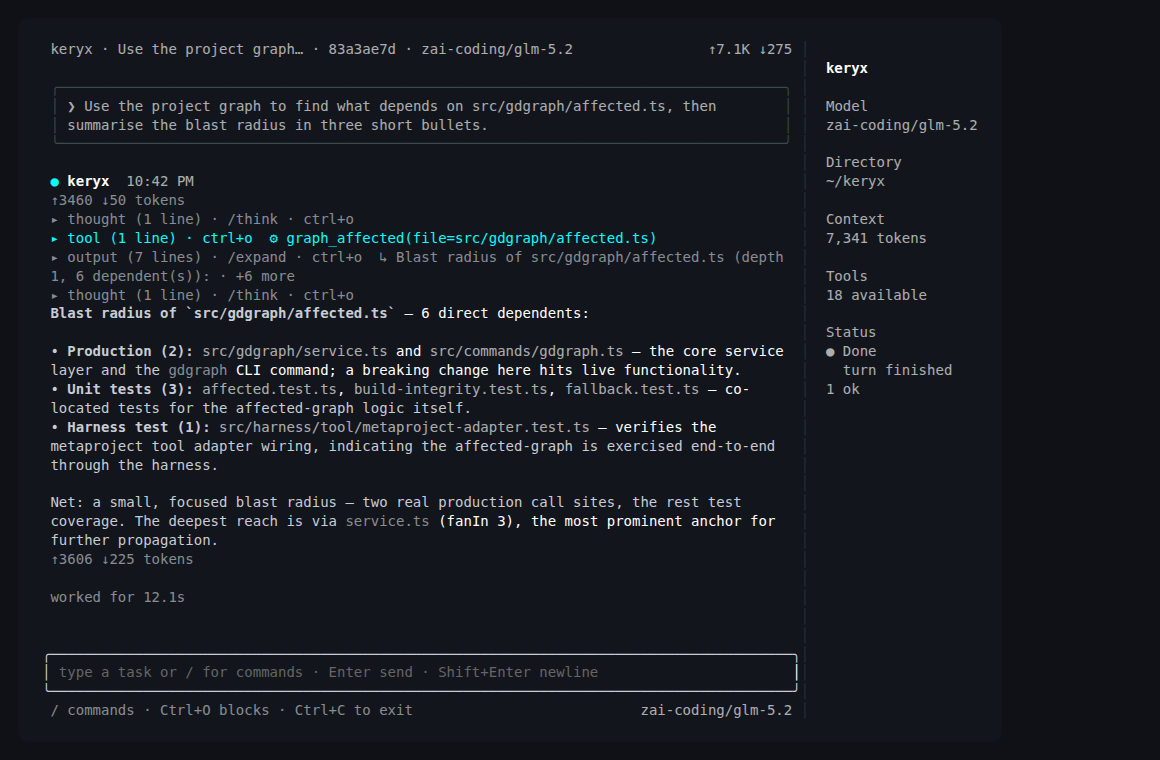Screen dimensions: 1160x760
Task: Click the user prompt box text
Action: click(x=392, y=115)
